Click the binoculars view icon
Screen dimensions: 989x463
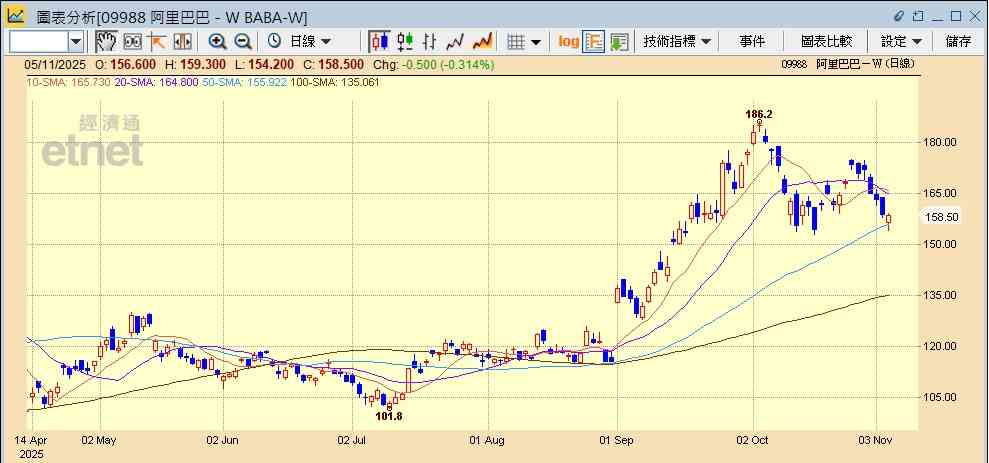(x=132, y=41)
